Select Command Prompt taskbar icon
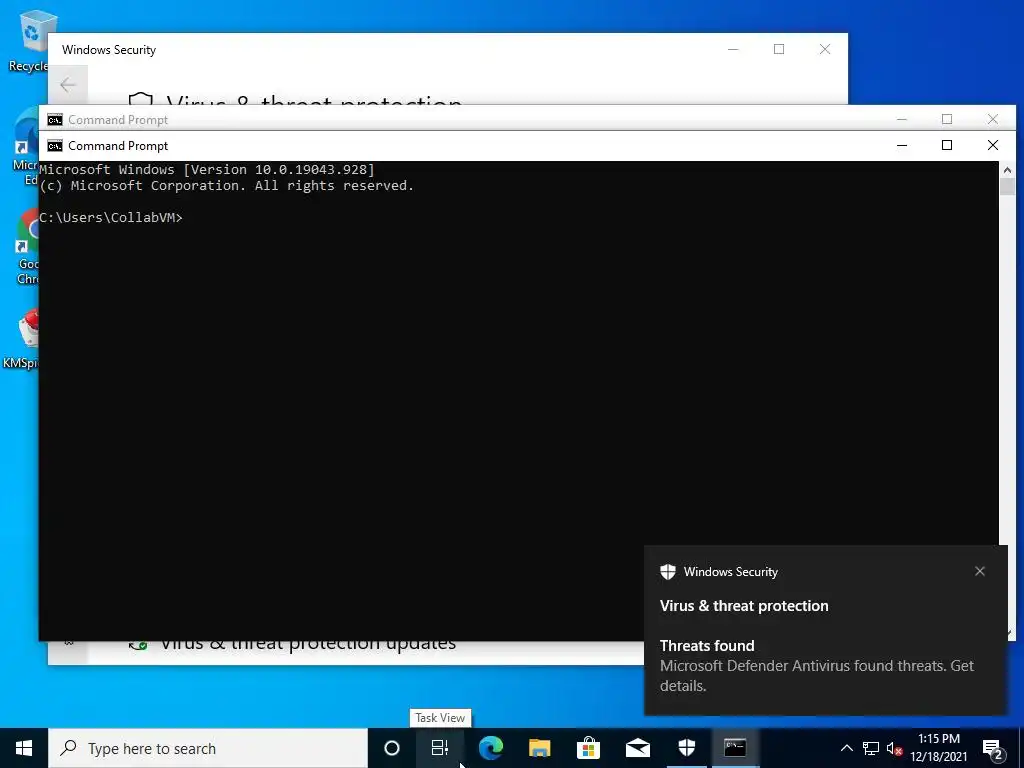This screenshot has width=1024, height=768. coord(735,748)
